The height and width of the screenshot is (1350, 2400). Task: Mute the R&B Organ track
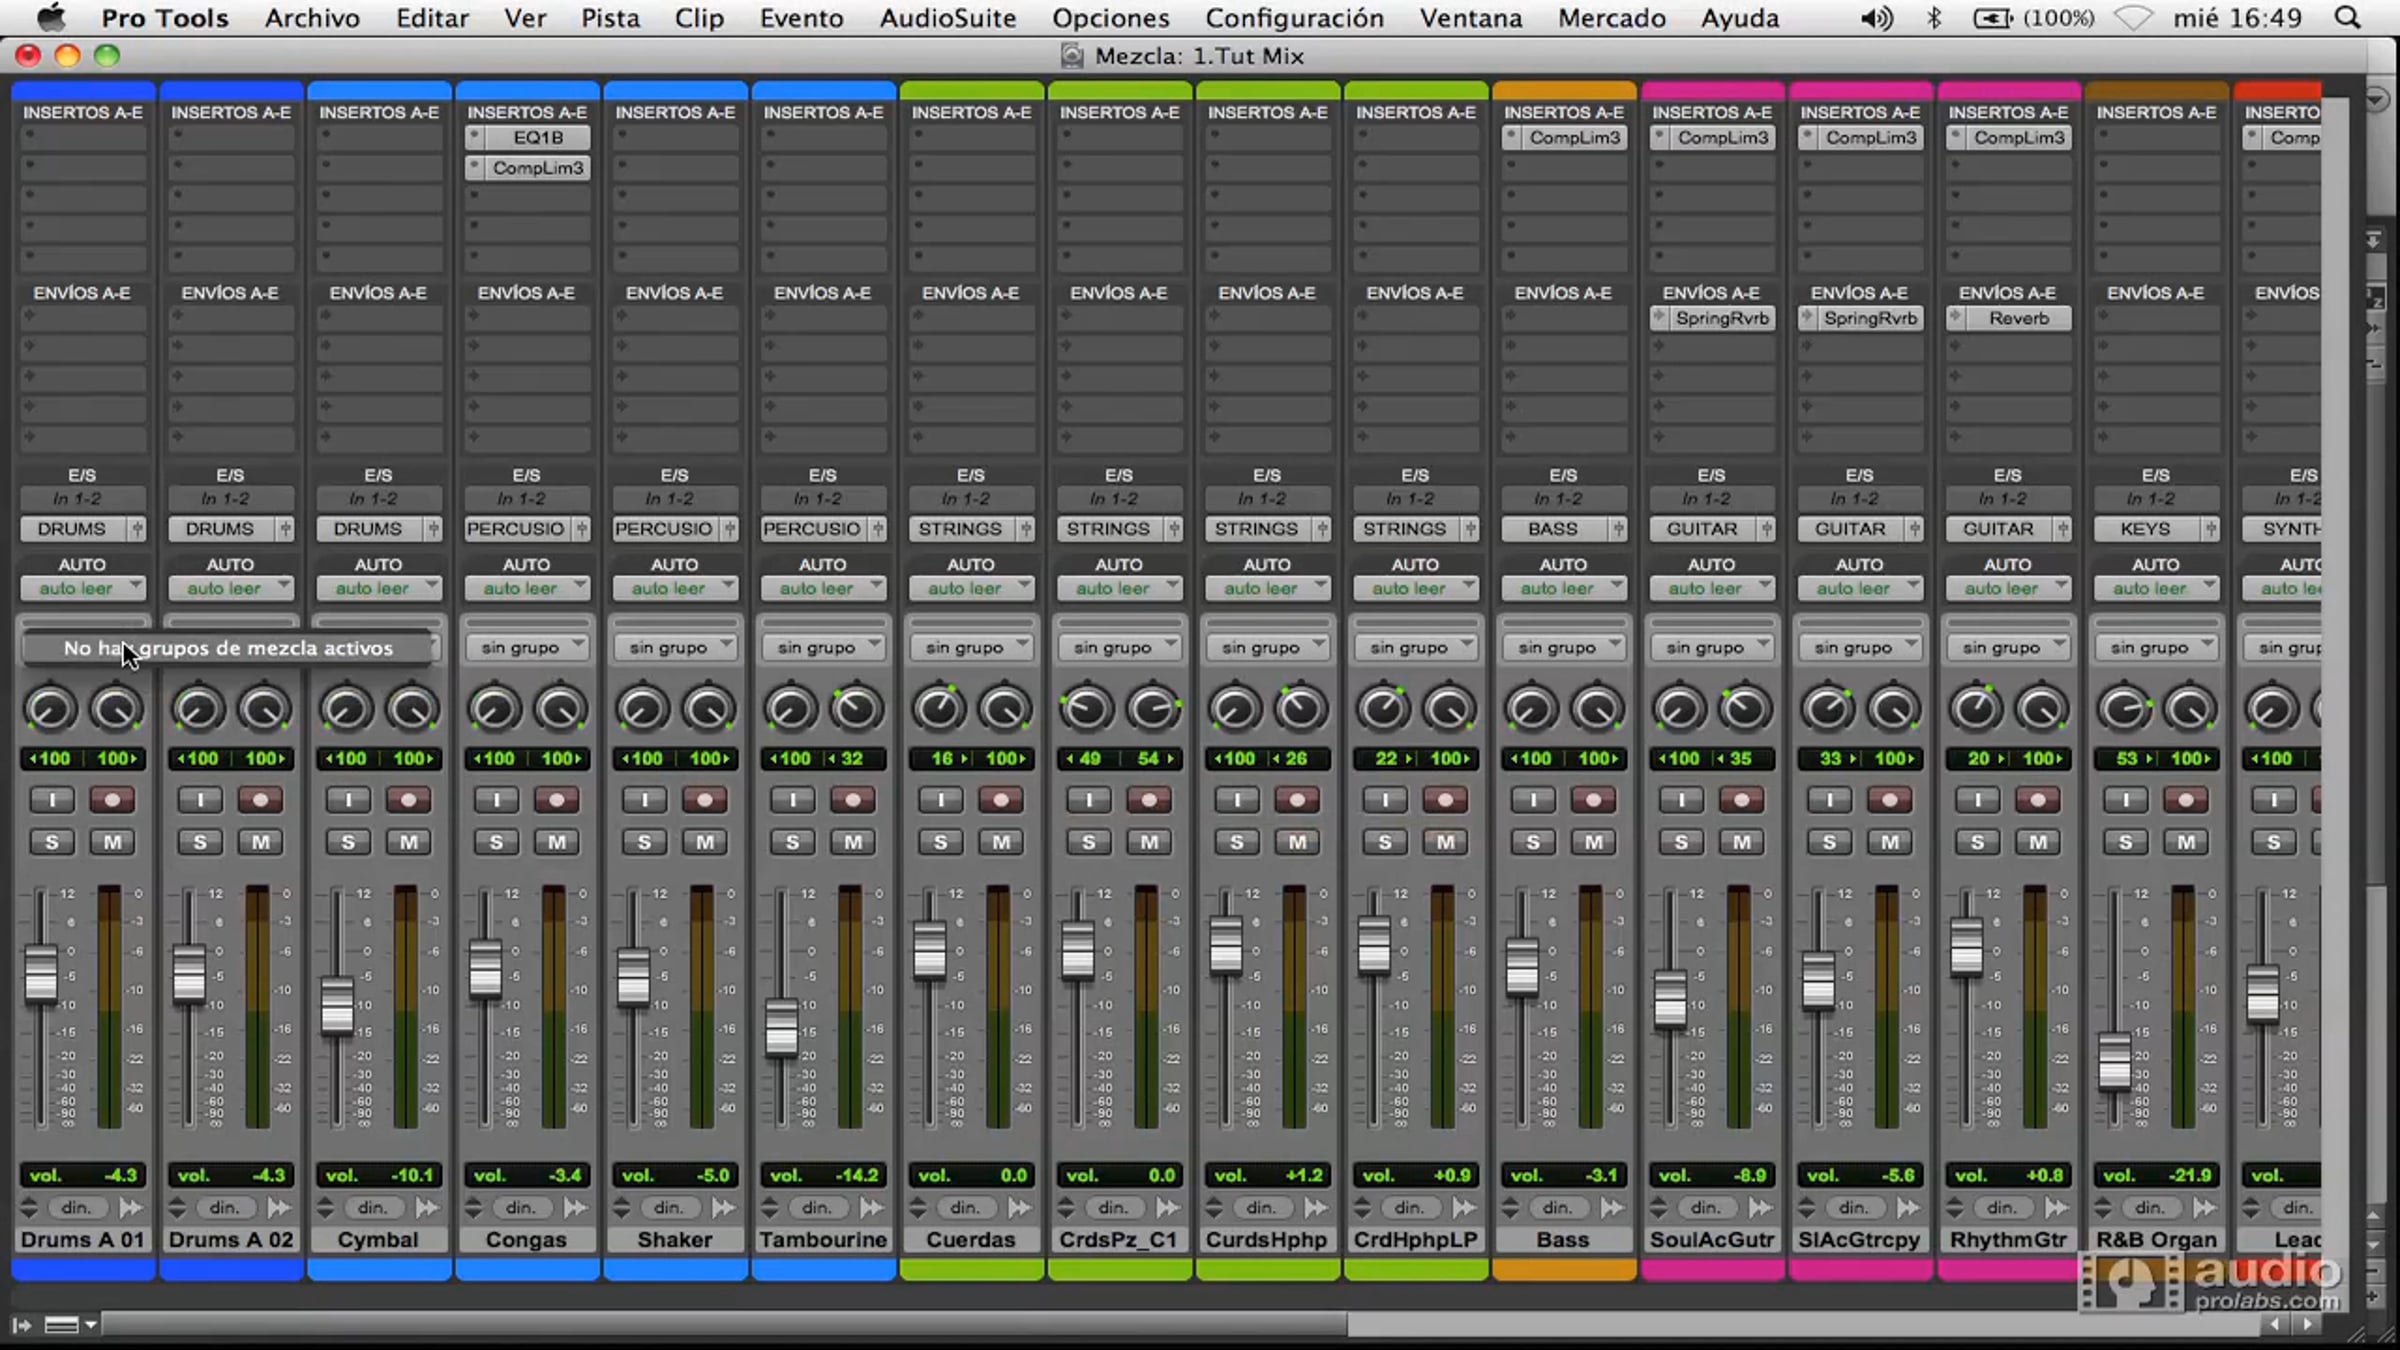tap(2186, 842)
